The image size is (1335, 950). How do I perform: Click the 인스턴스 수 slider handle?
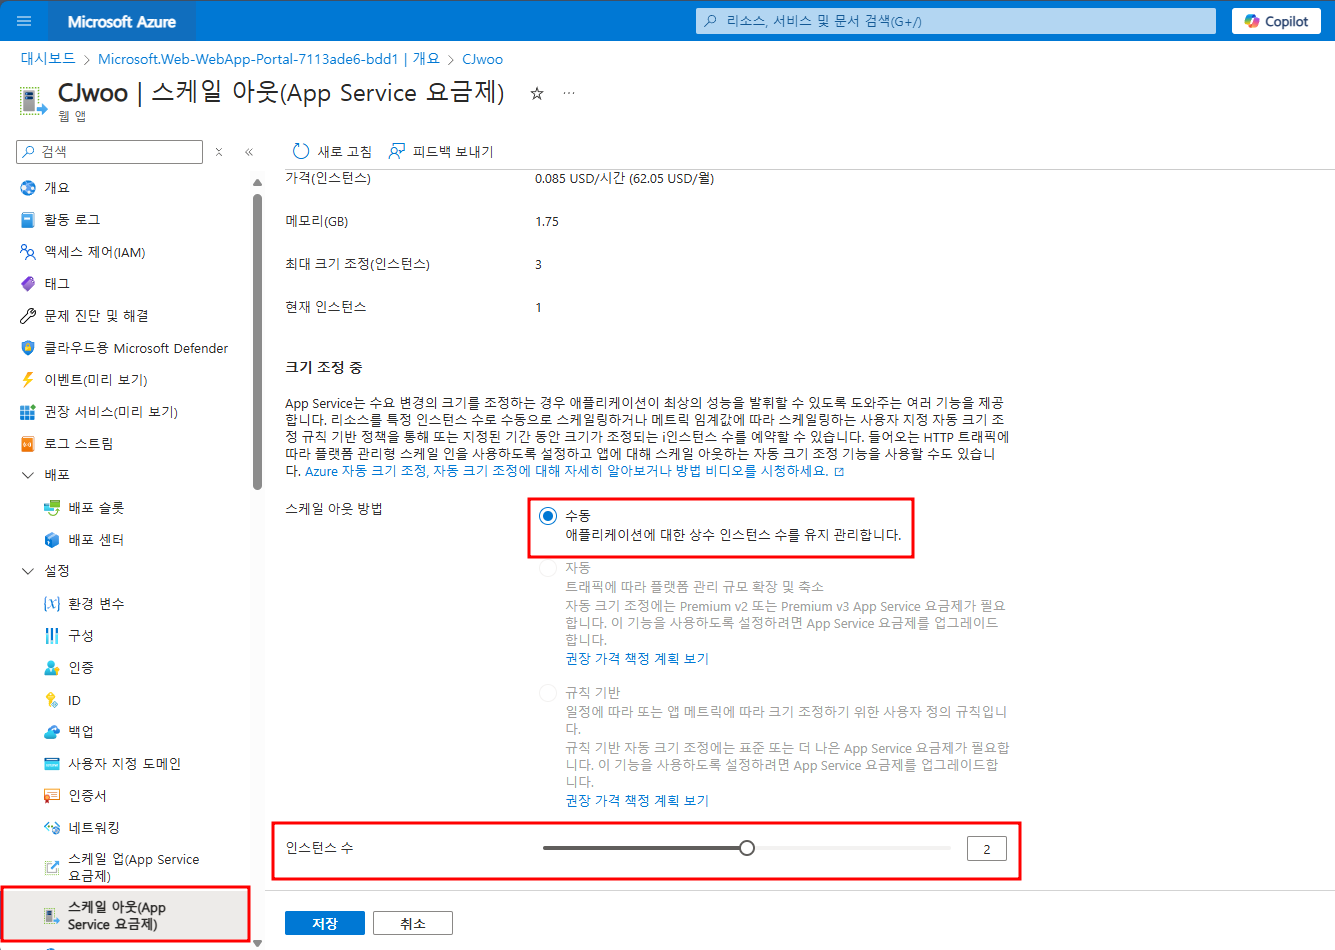click(x=747, y=848)
